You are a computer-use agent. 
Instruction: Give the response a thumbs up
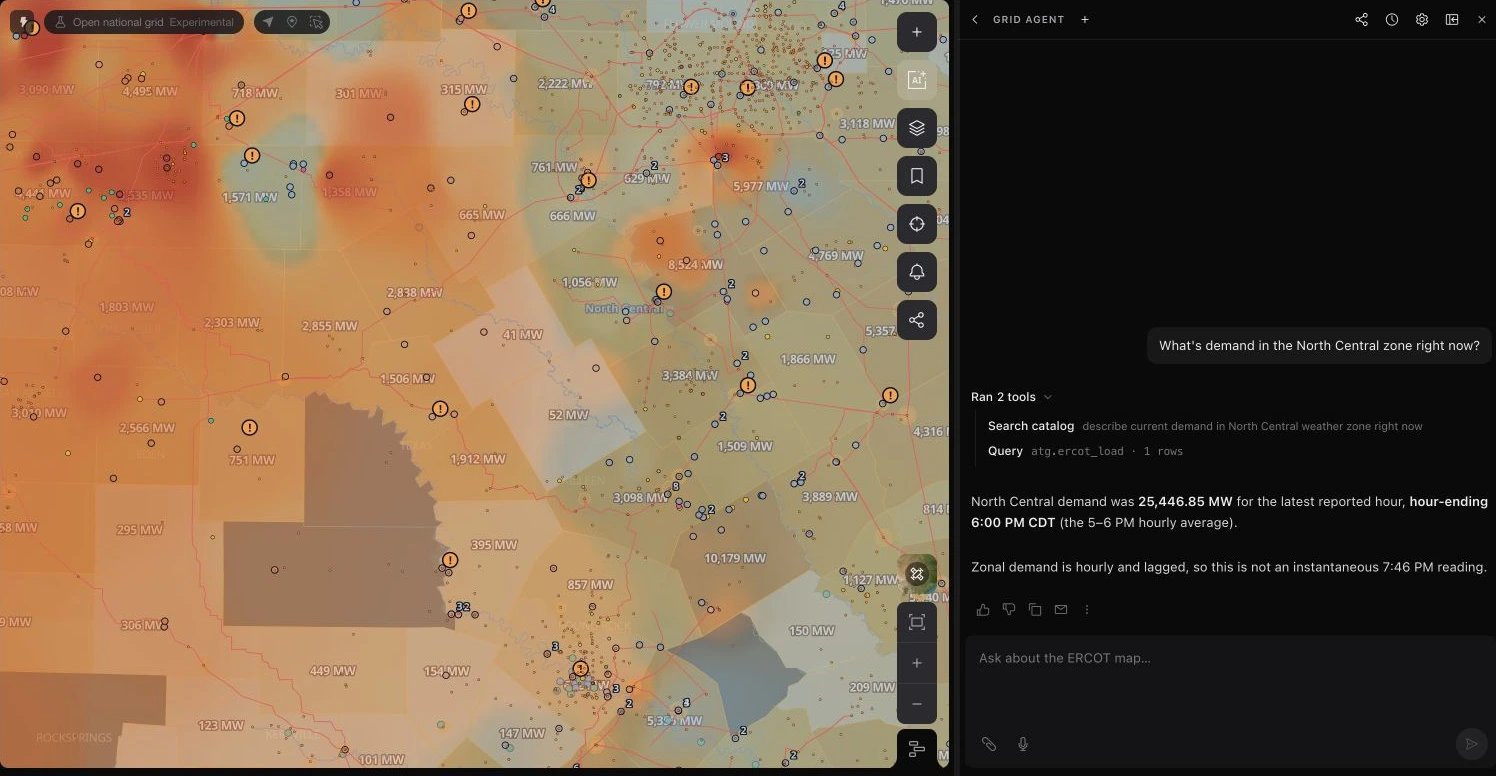983,610
